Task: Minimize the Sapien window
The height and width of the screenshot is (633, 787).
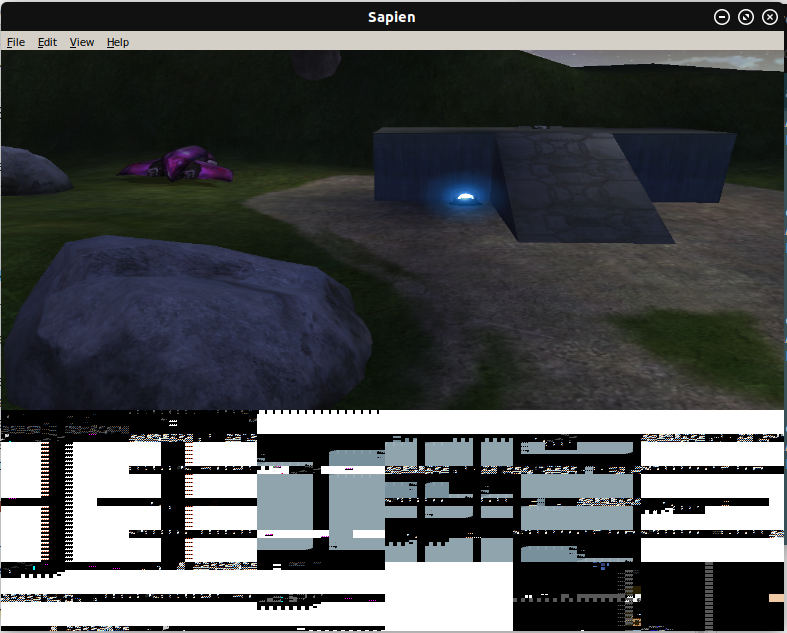Action: coord(722,17)
